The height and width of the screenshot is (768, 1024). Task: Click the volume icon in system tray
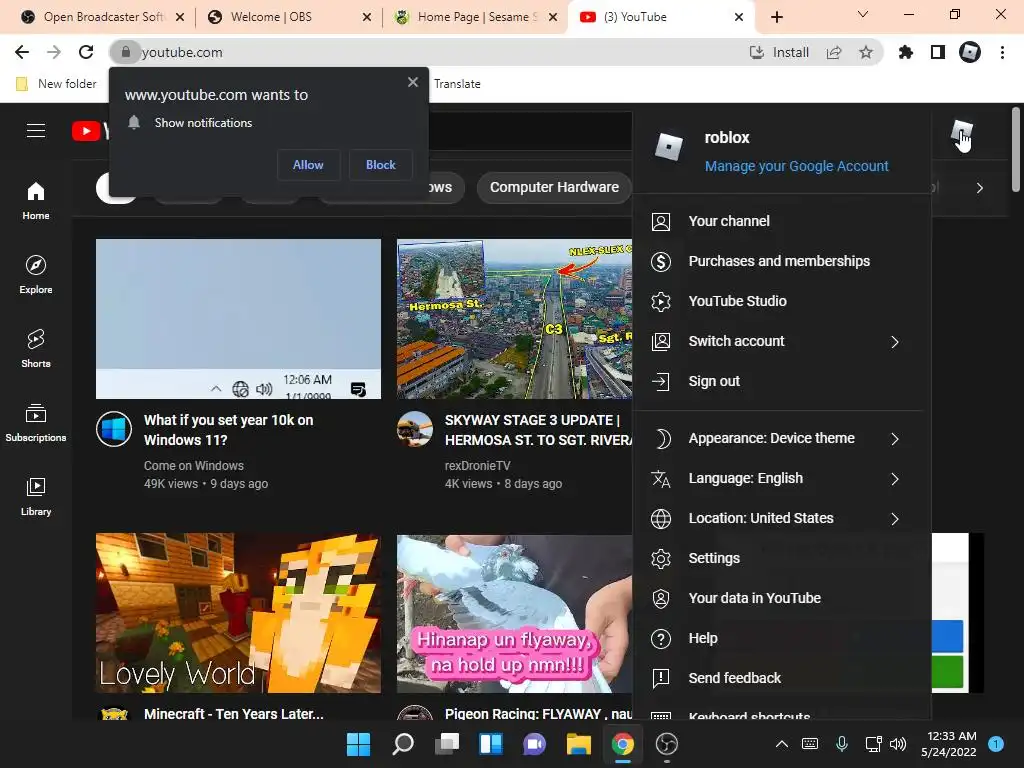pyautogui.click(x=898, y=744)
